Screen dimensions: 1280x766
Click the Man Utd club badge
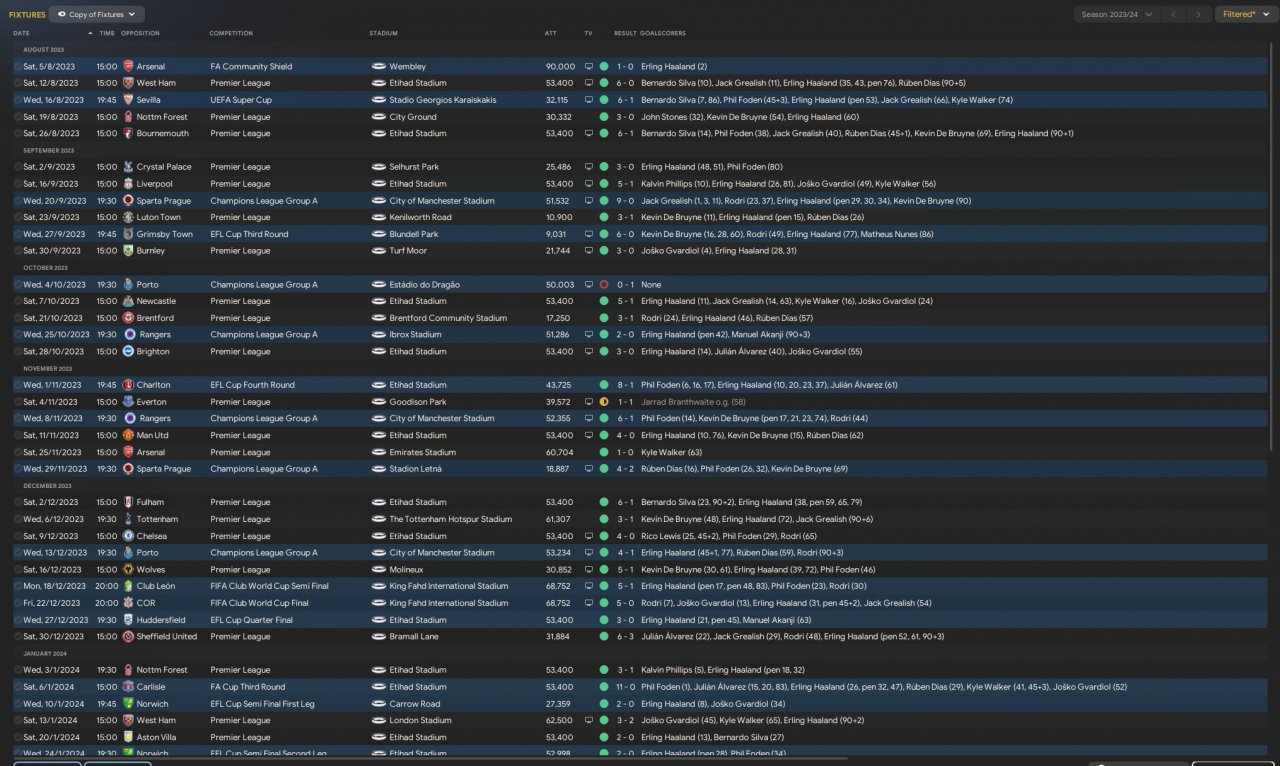click(x=128, y=435)
